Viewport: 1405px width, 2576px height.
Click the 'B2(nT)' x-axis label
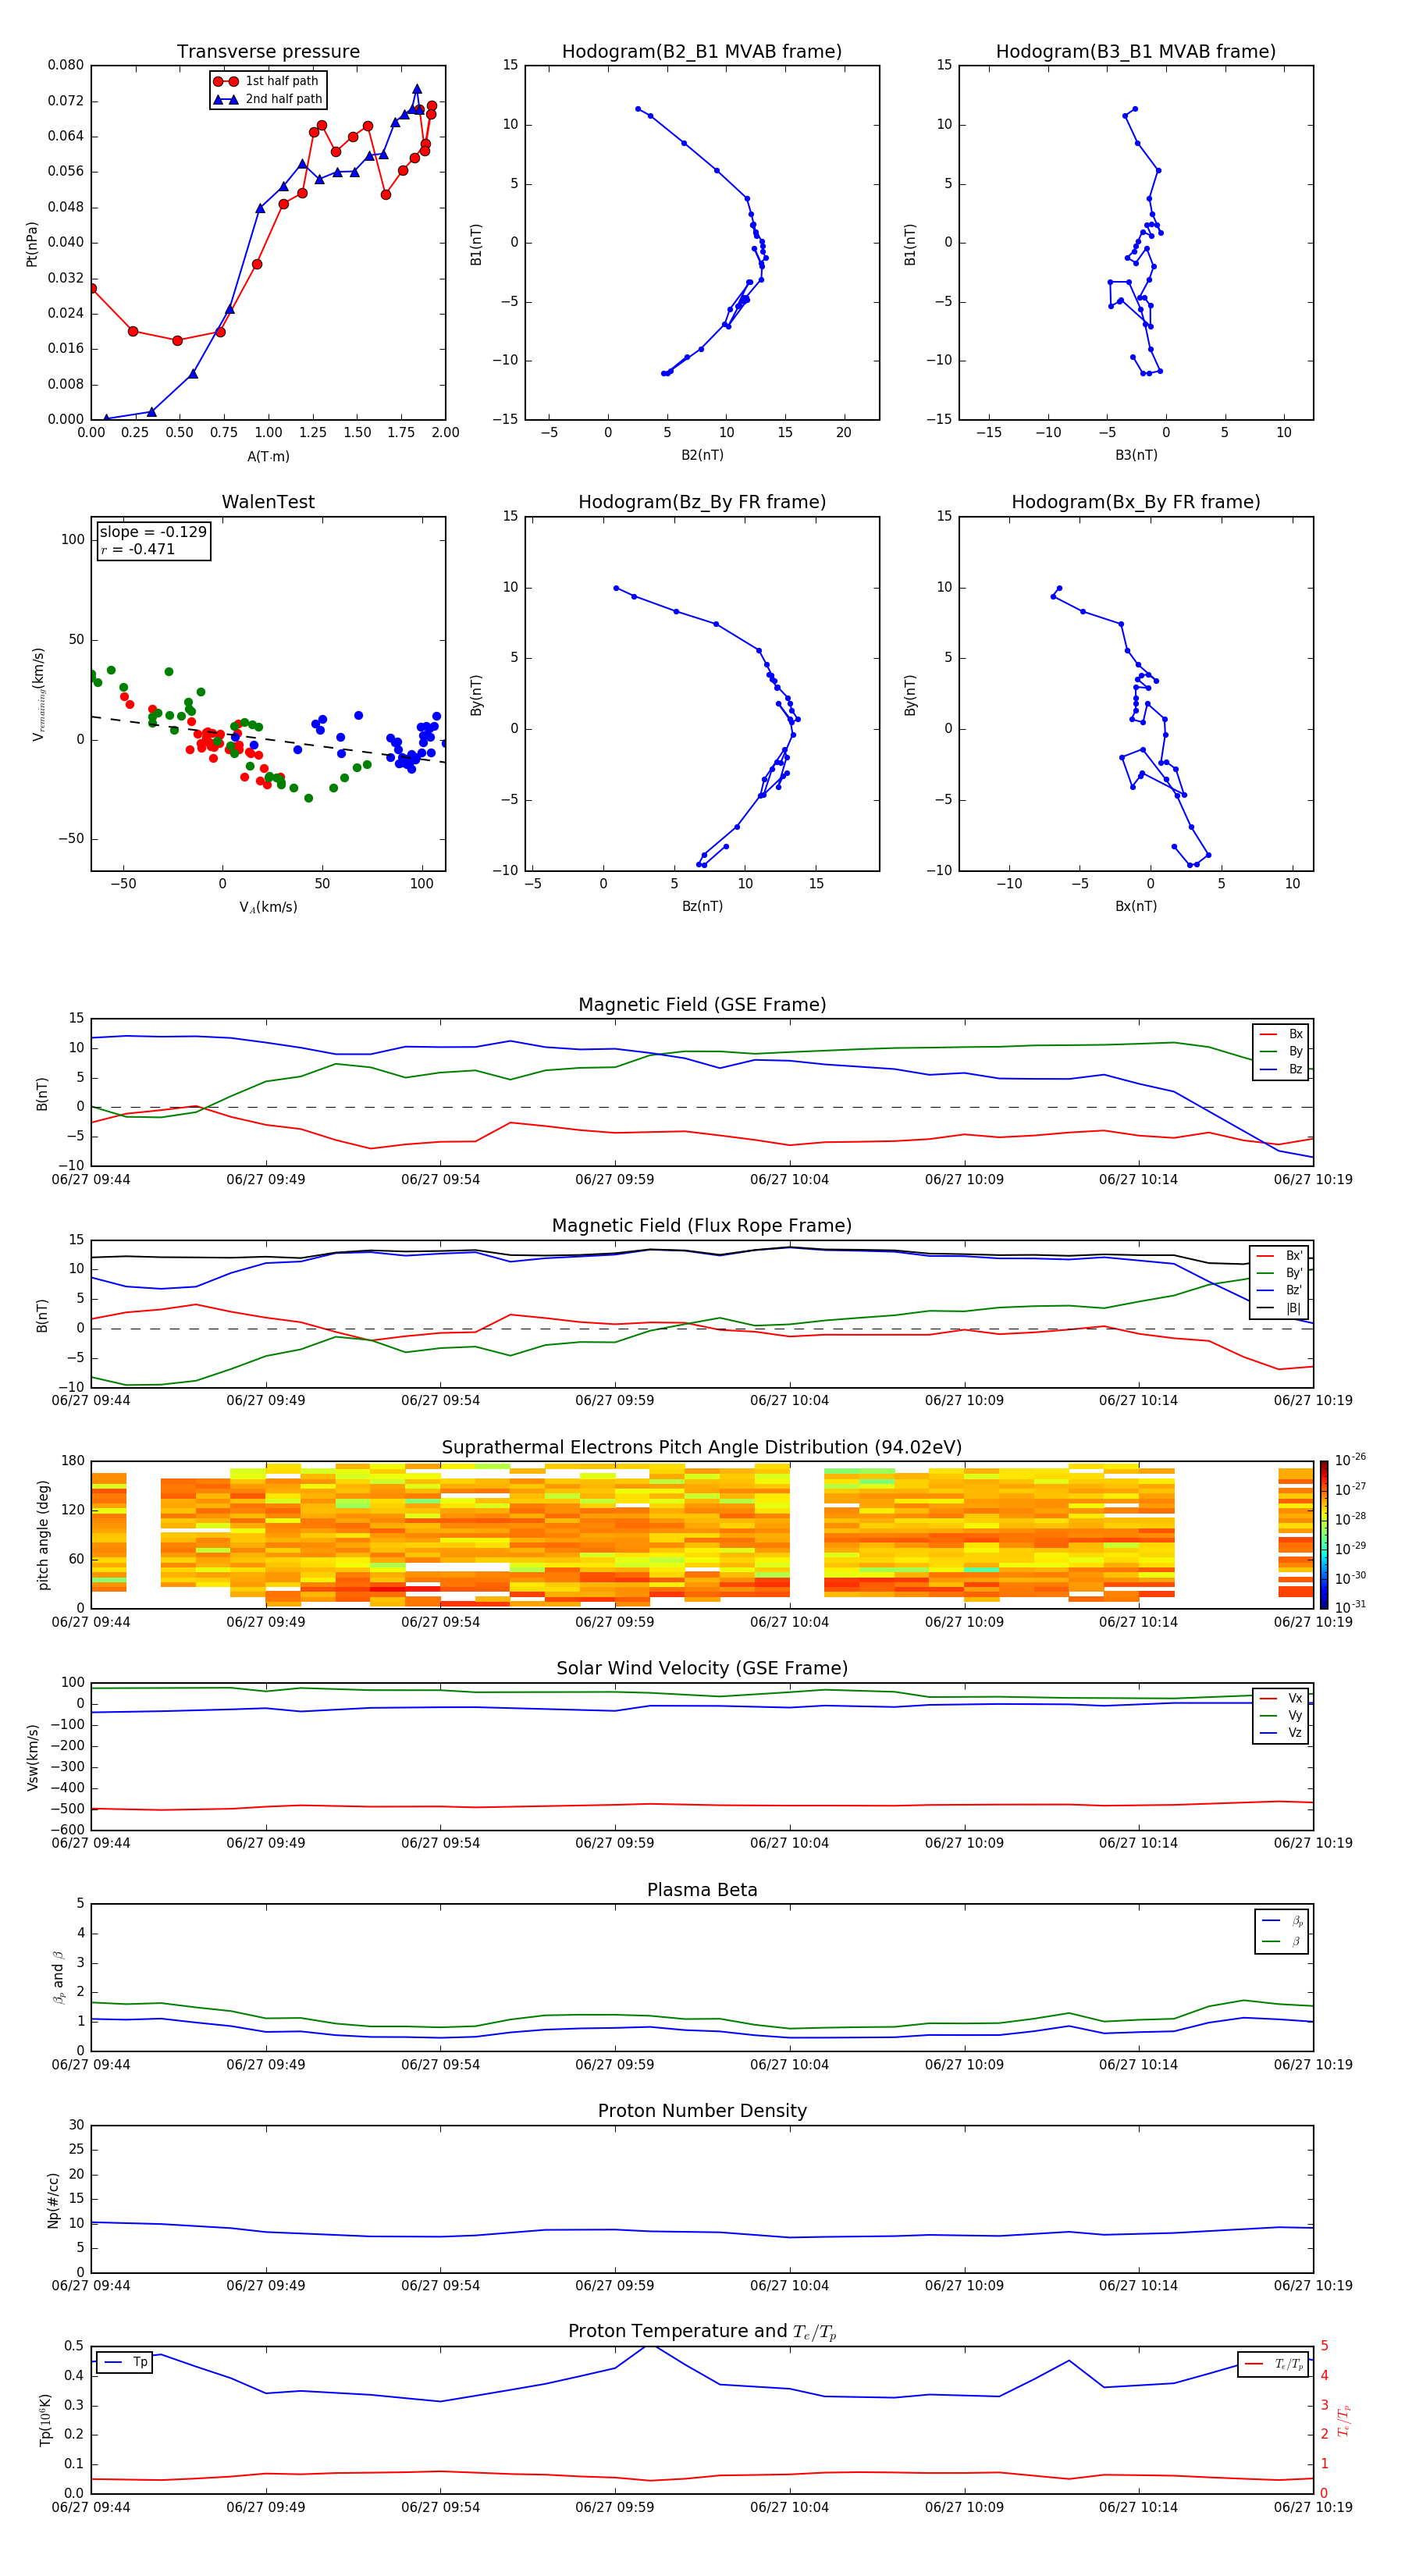point(702,455)
